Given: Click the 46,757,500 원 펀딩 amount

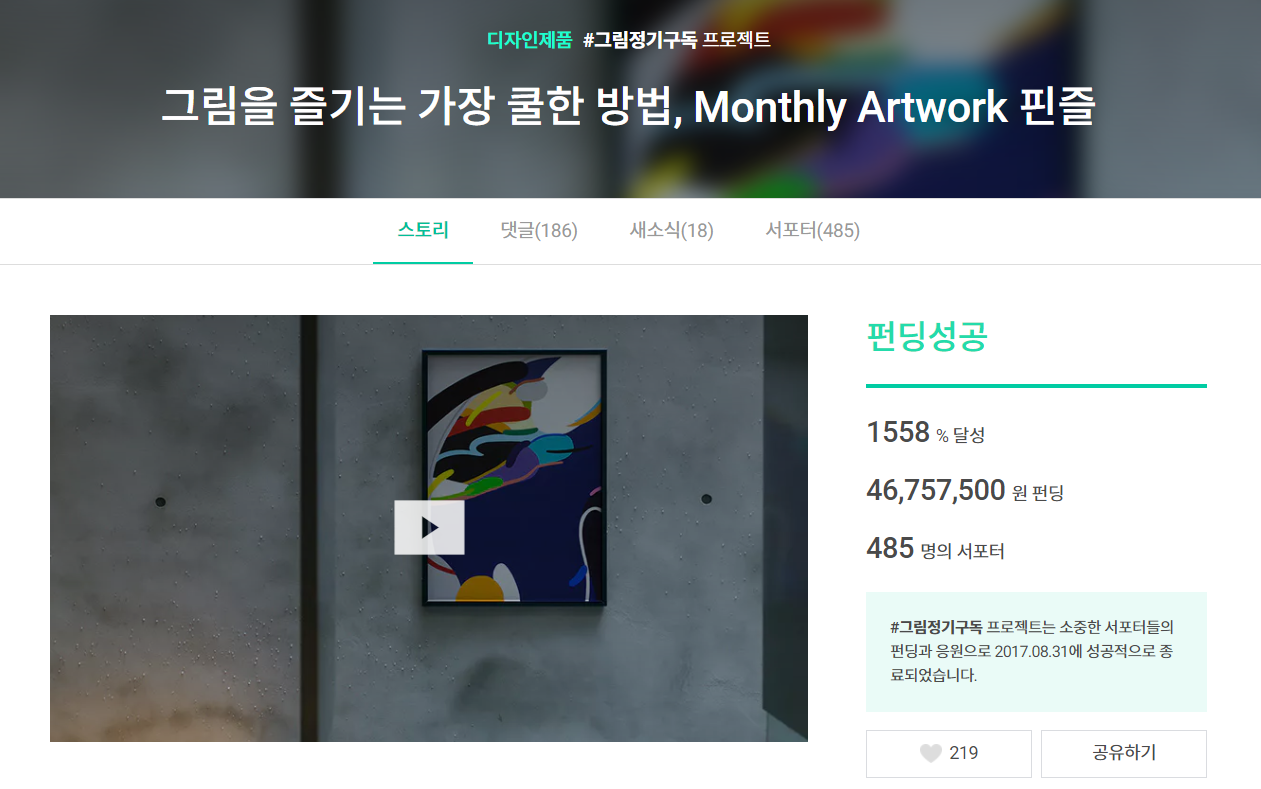Looking at the screenshot, I should 965,491.
